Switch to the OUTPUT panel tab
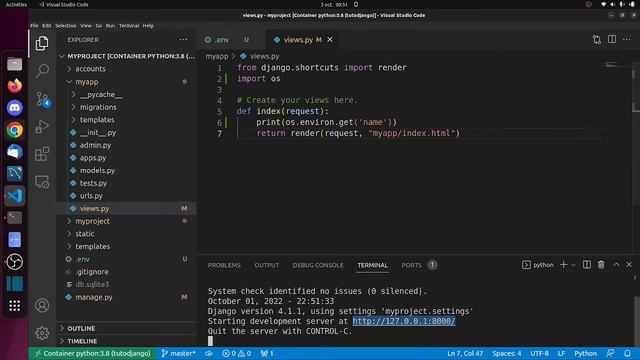 coord(267,265)
